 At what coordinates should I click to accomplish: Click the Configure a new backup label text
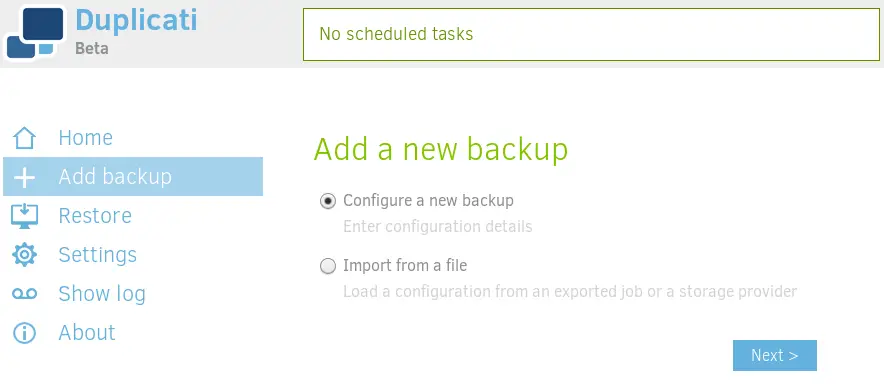coord(428,200)
